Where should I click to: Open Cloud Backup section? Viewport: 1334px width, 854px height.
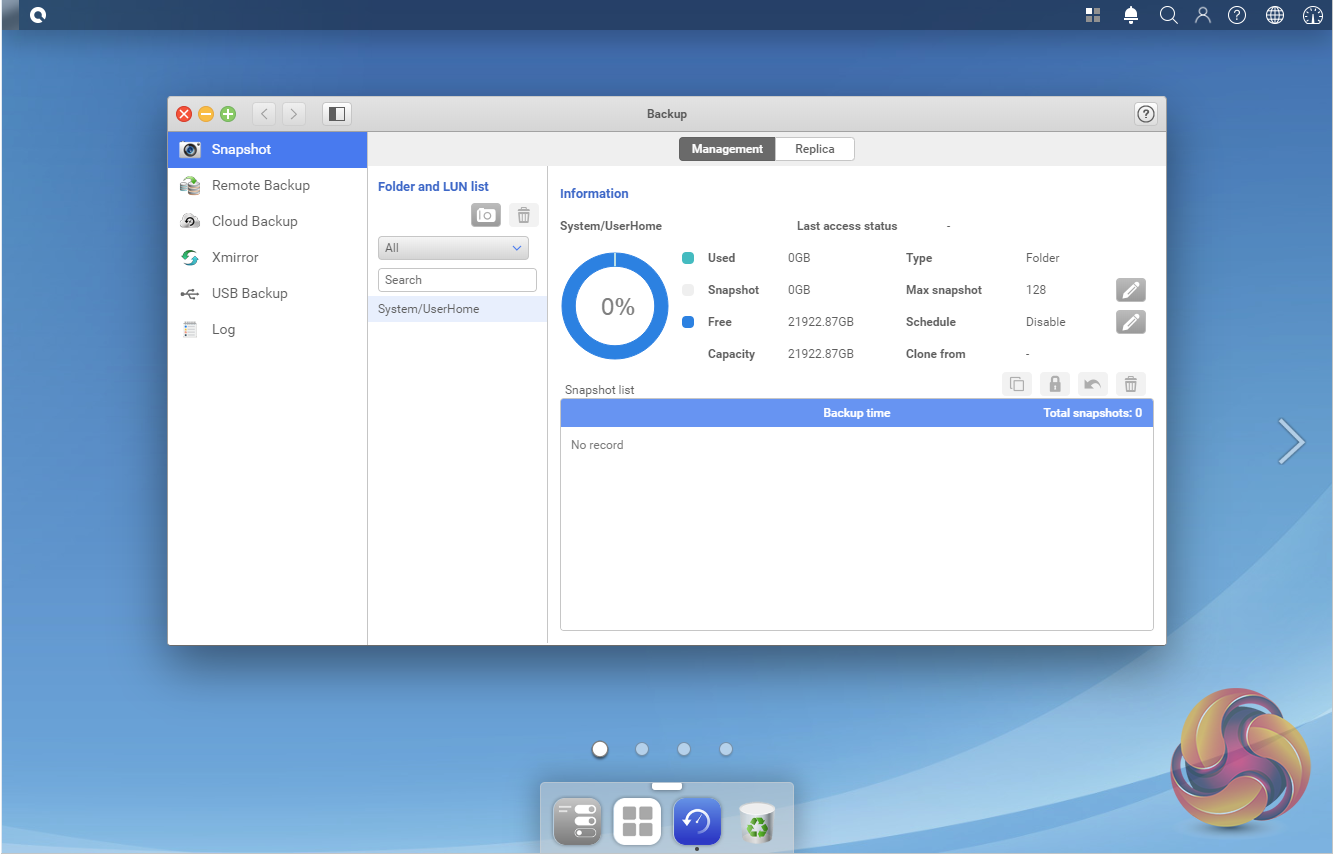(254, 221)
